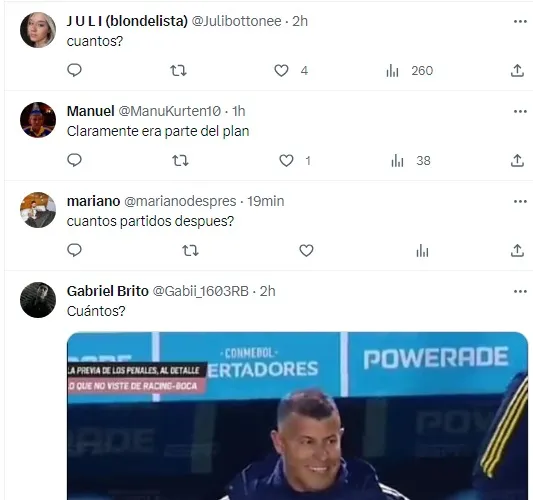Like Manuel's tweet with 1 like
The width and height of the screenshot is (533, 500).
pyautogui.click(x=286, y=160)
